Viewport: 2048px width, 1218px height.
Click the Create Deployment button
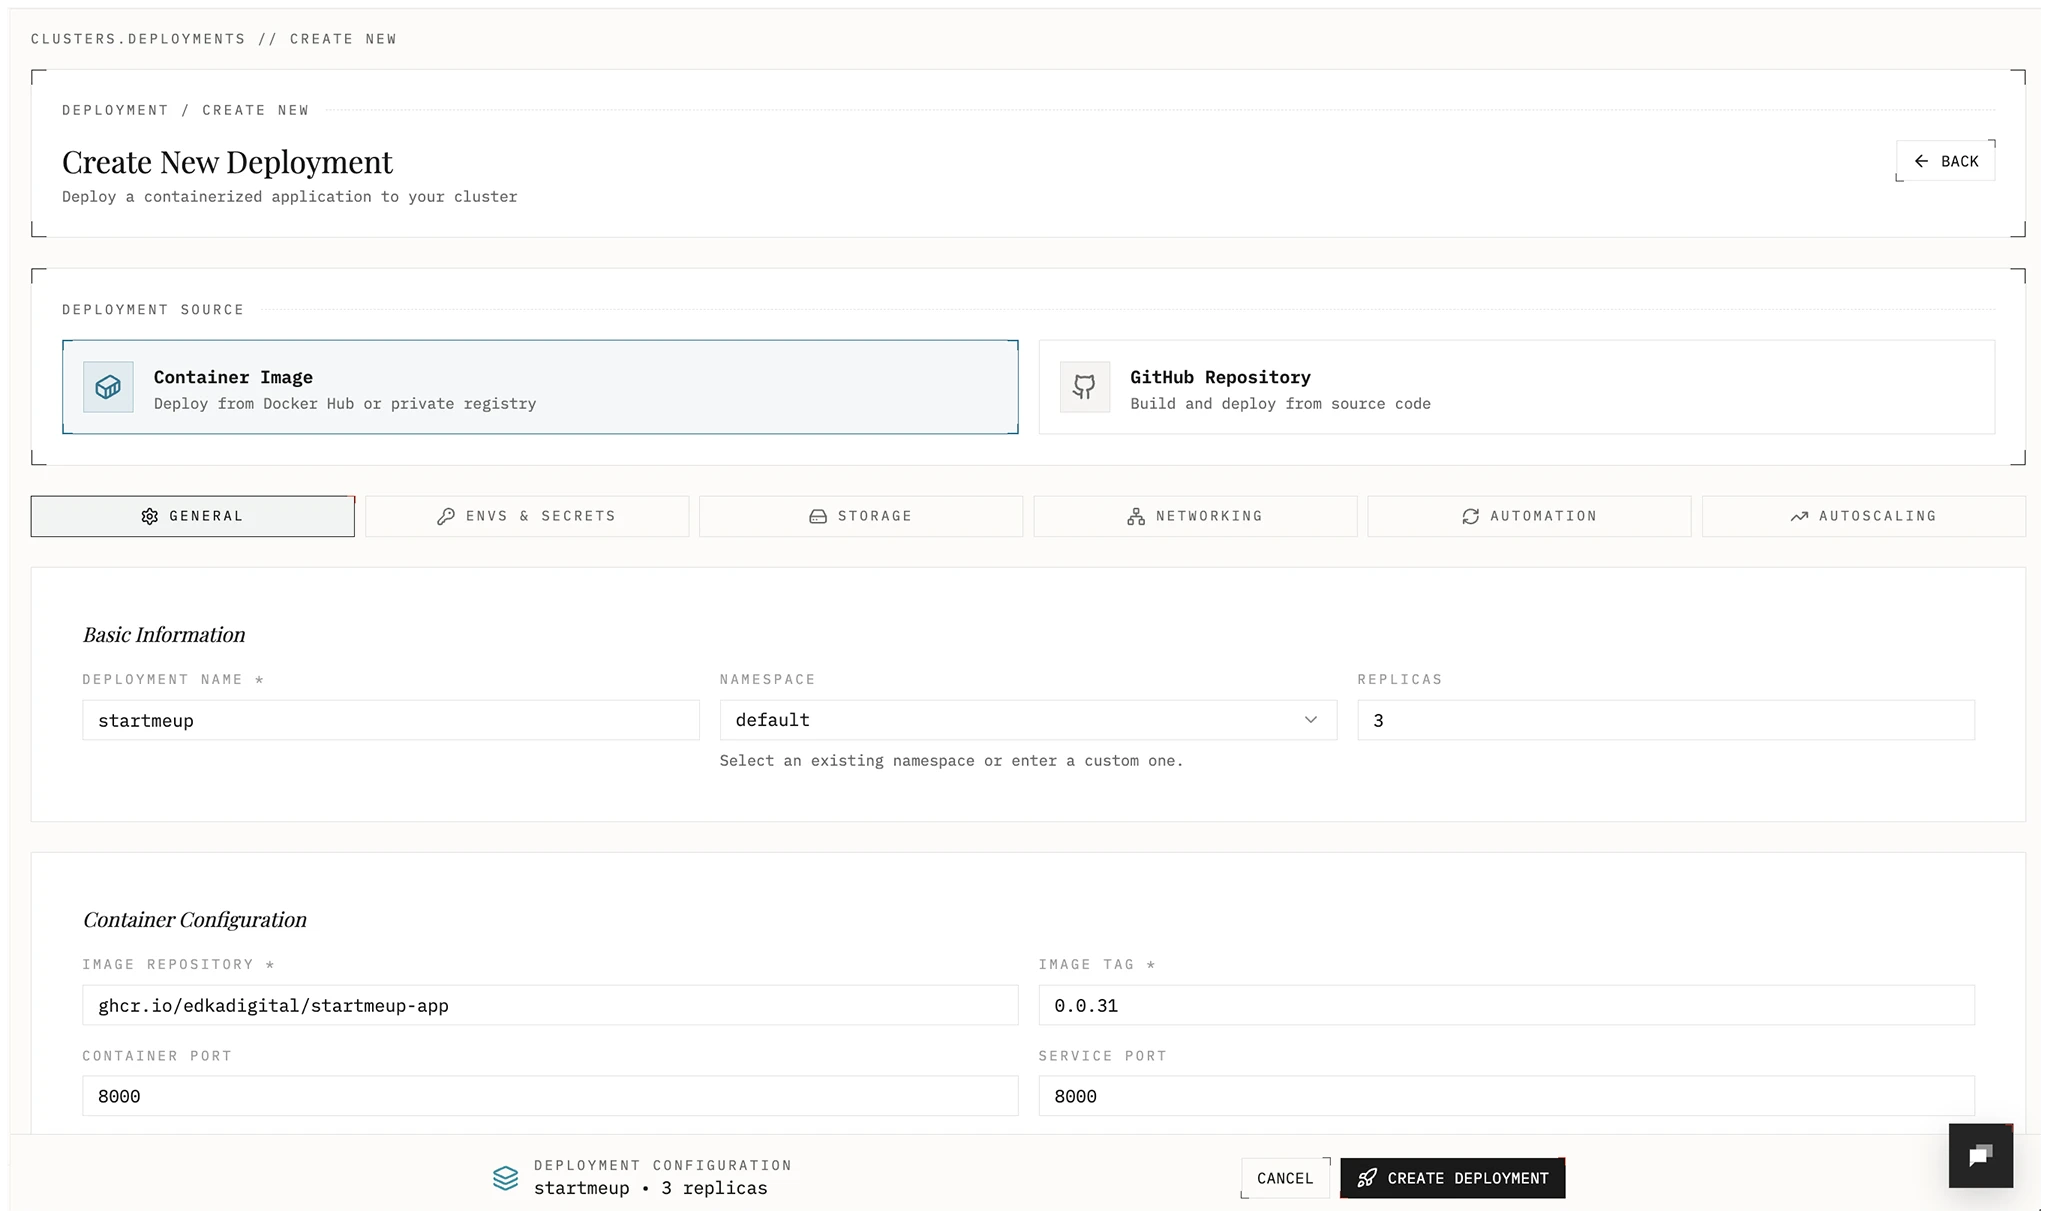pos(1452,1178)
